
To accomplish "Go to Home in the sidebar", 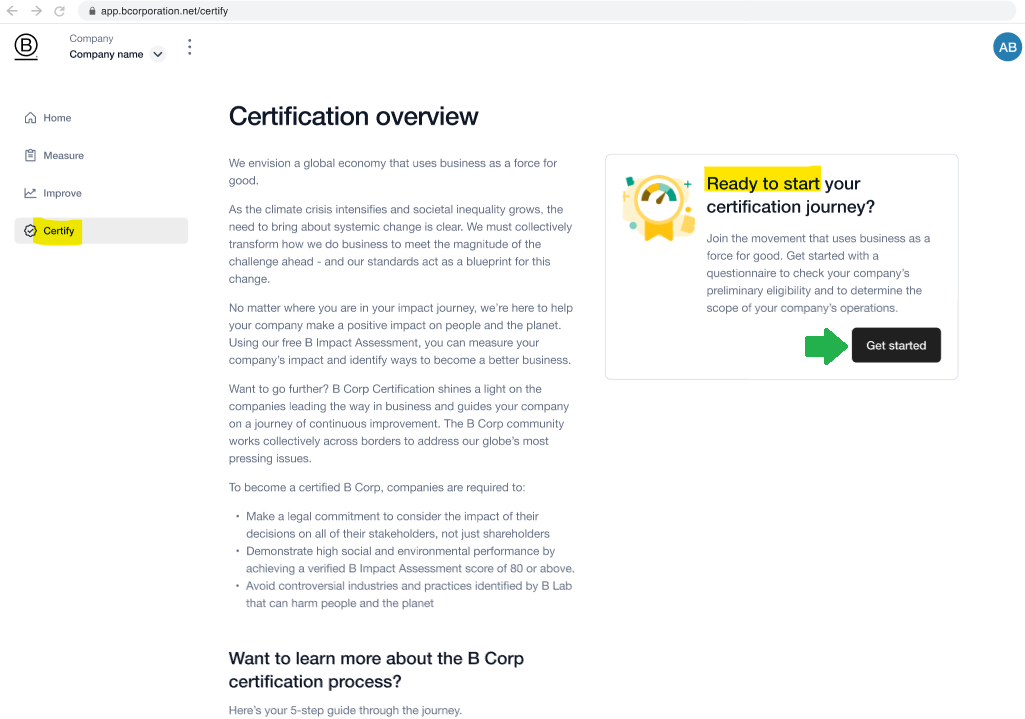I will (101, 118).
